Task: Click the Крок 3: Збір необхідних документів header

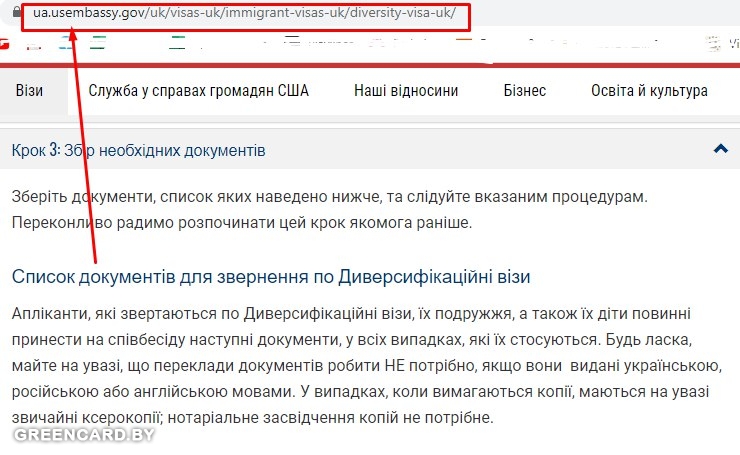Action: [x=138, y=150]
